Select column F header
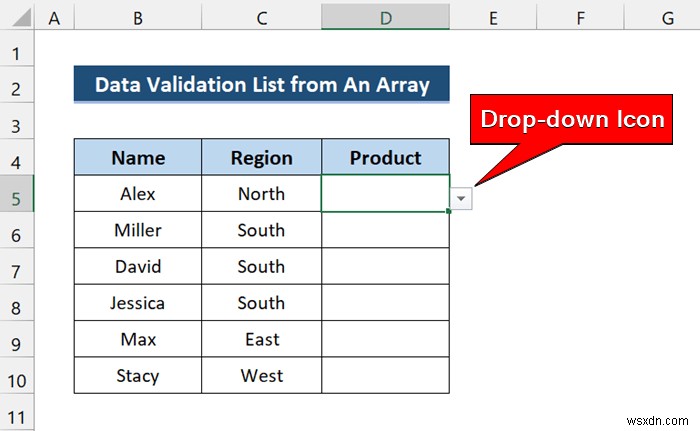Viewport: 700px width, 431px height. pos(580,18)
